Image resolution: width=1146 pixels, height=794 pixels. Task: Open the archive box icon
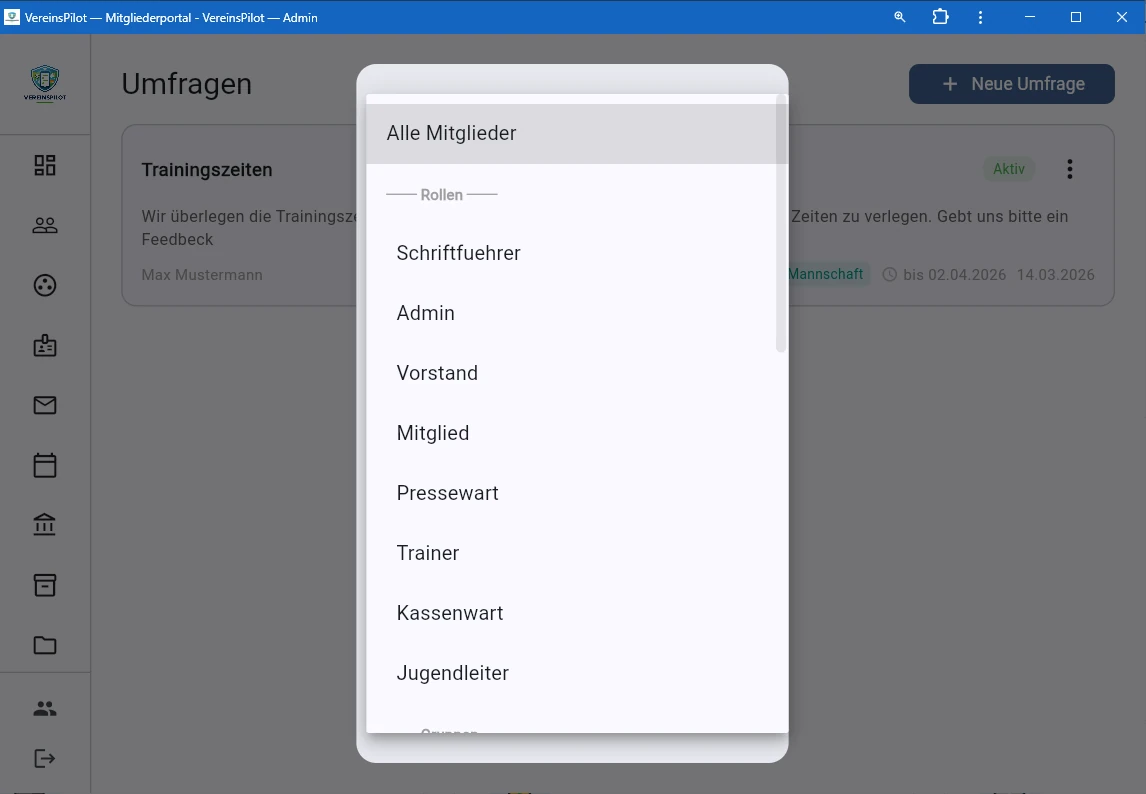[44, 584]
